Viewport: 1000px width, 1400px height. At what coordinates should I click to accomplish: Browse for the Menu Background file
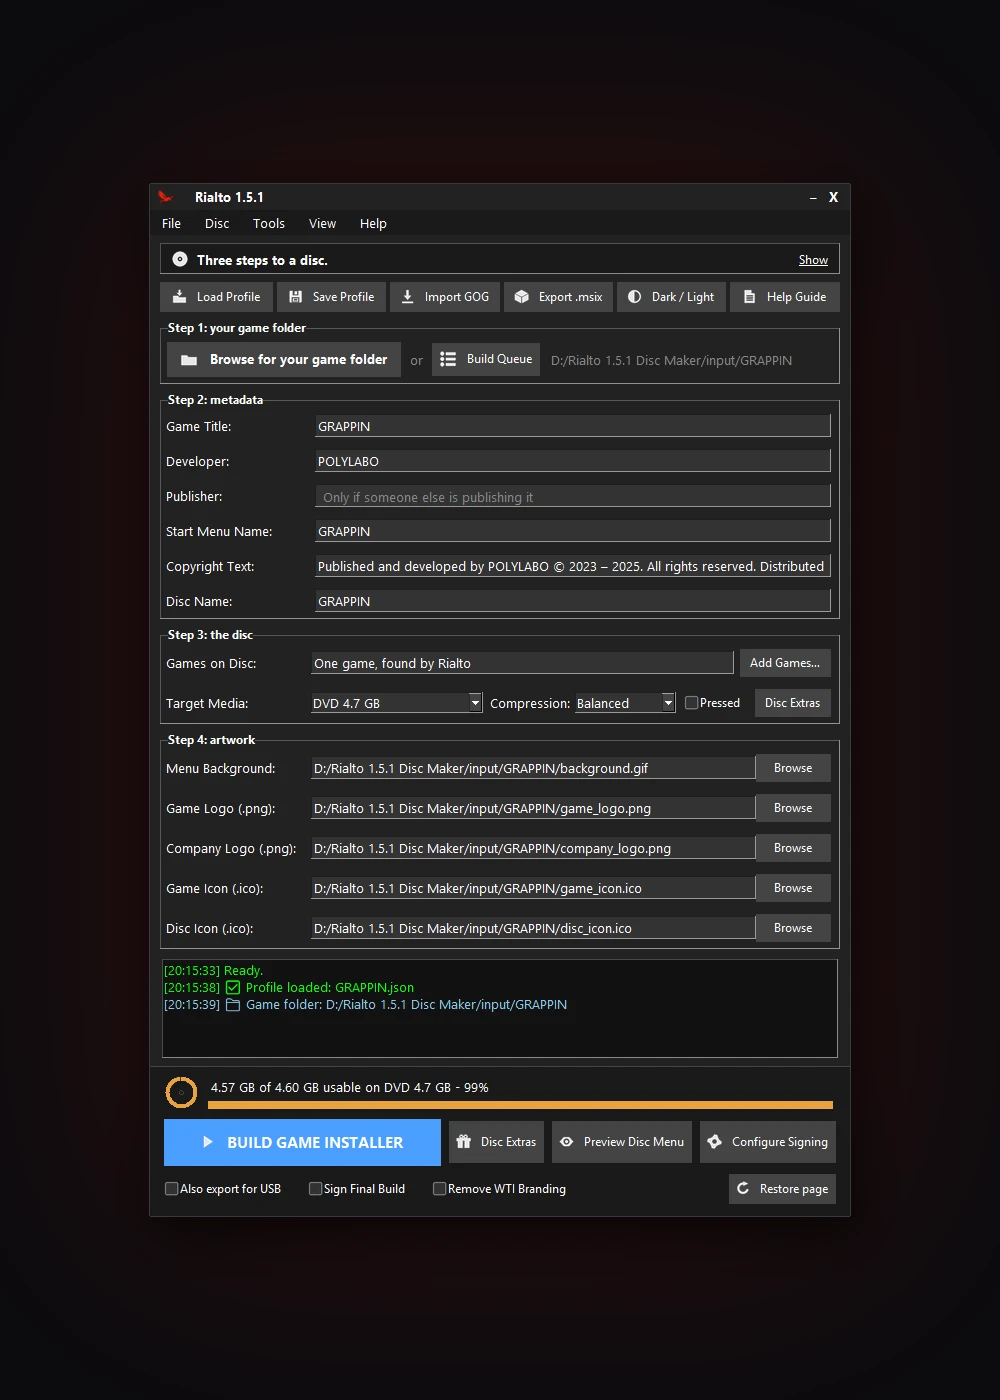[x=793, y=768]
